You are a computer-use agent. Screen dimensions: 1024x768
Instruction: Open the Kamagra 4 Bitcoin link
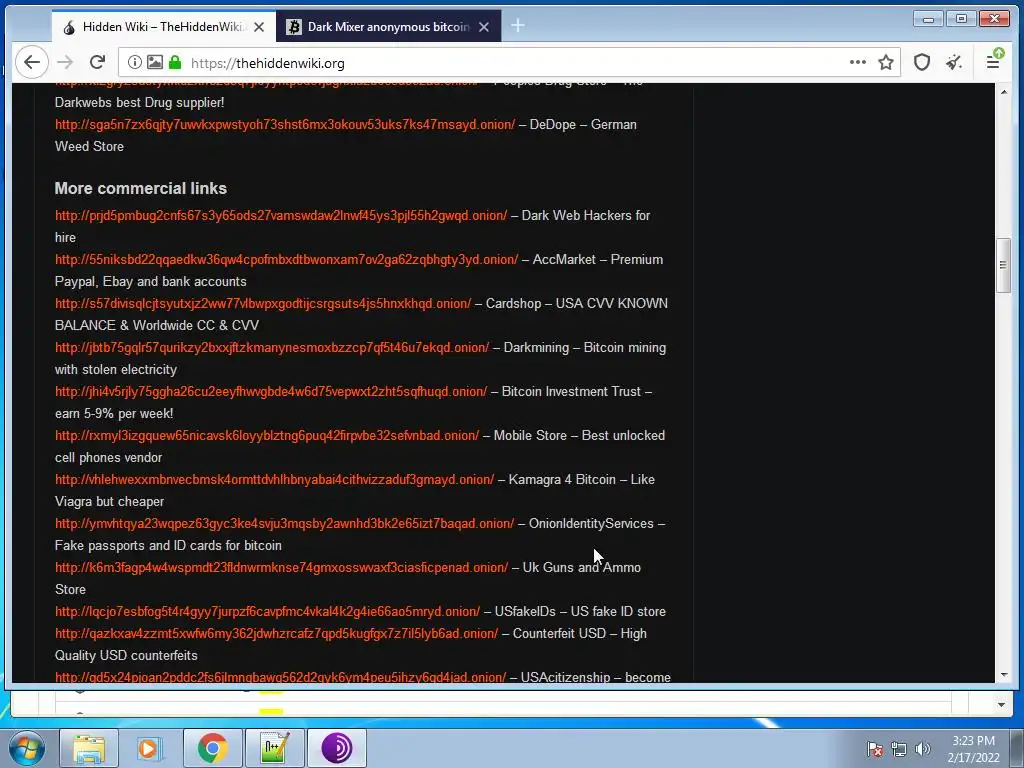tap(274, 479)
